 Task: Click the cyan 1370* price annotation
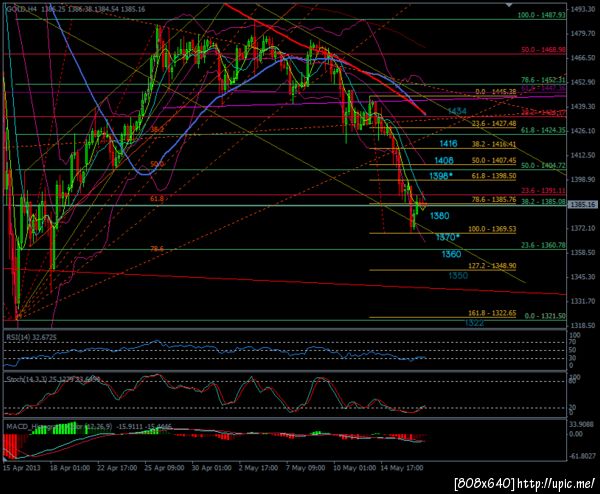pyautogui.click(x=448, y=237)
